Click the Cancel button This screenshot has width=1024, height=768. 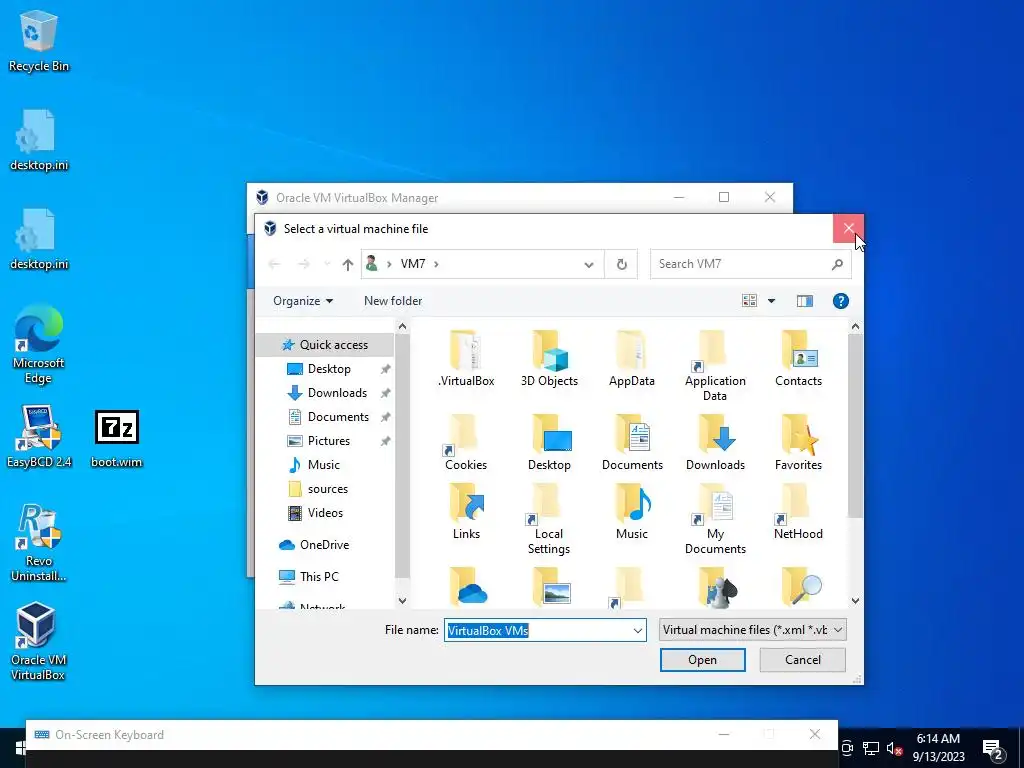803,660
